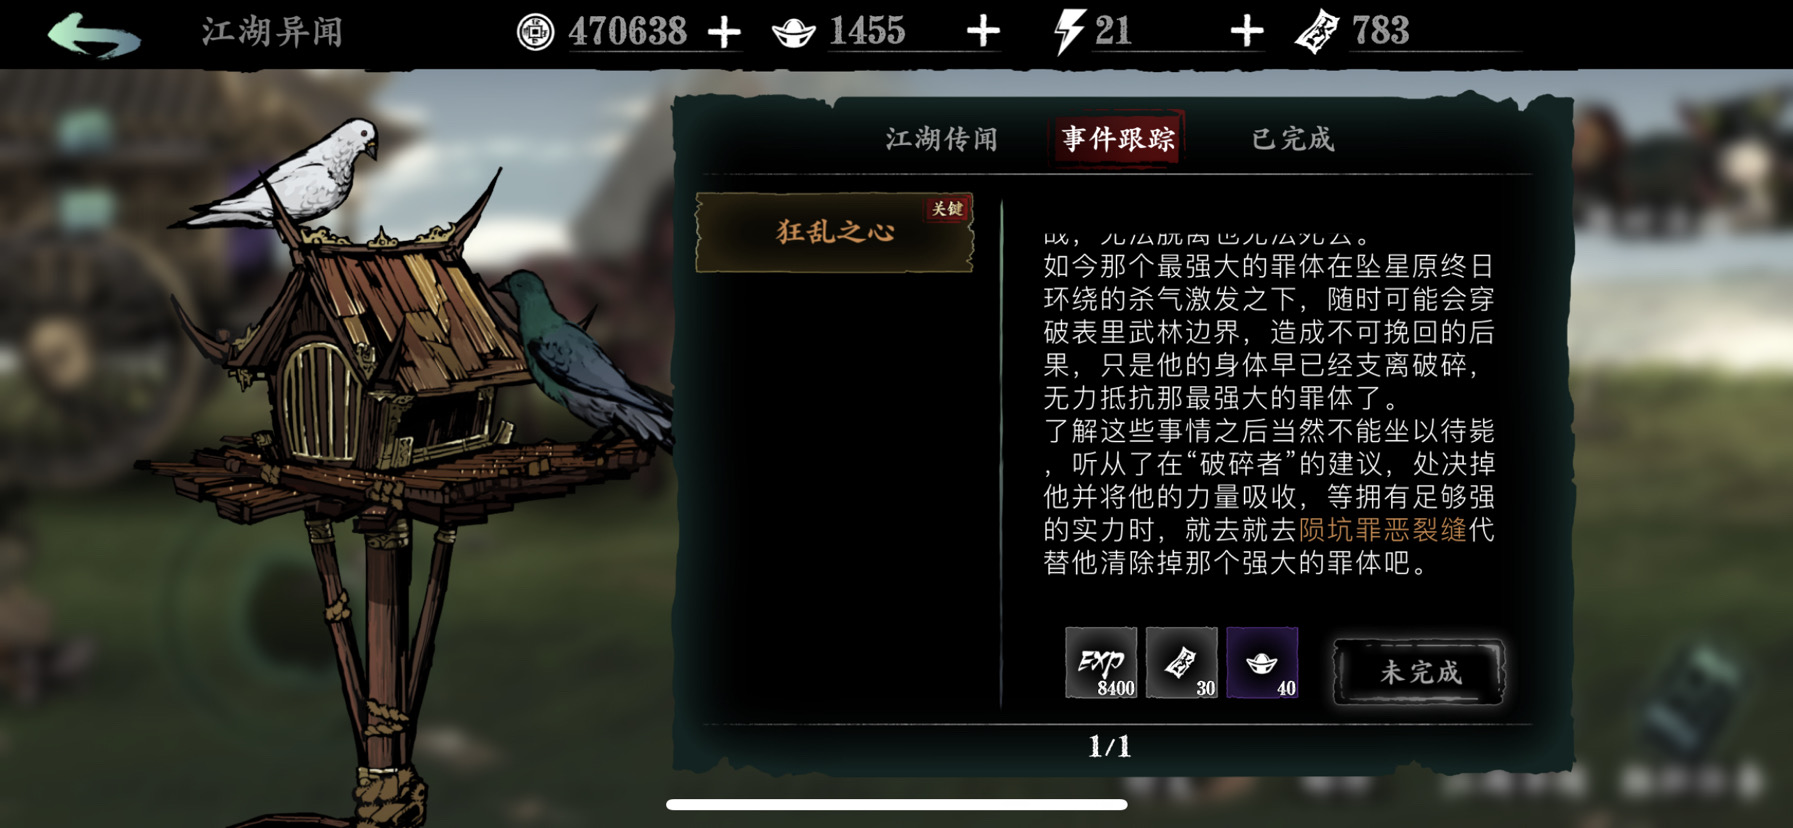Click the 1/1 page indicator
The width and height of the screenshot is (1793, 828).
[x=1109, y=746]
